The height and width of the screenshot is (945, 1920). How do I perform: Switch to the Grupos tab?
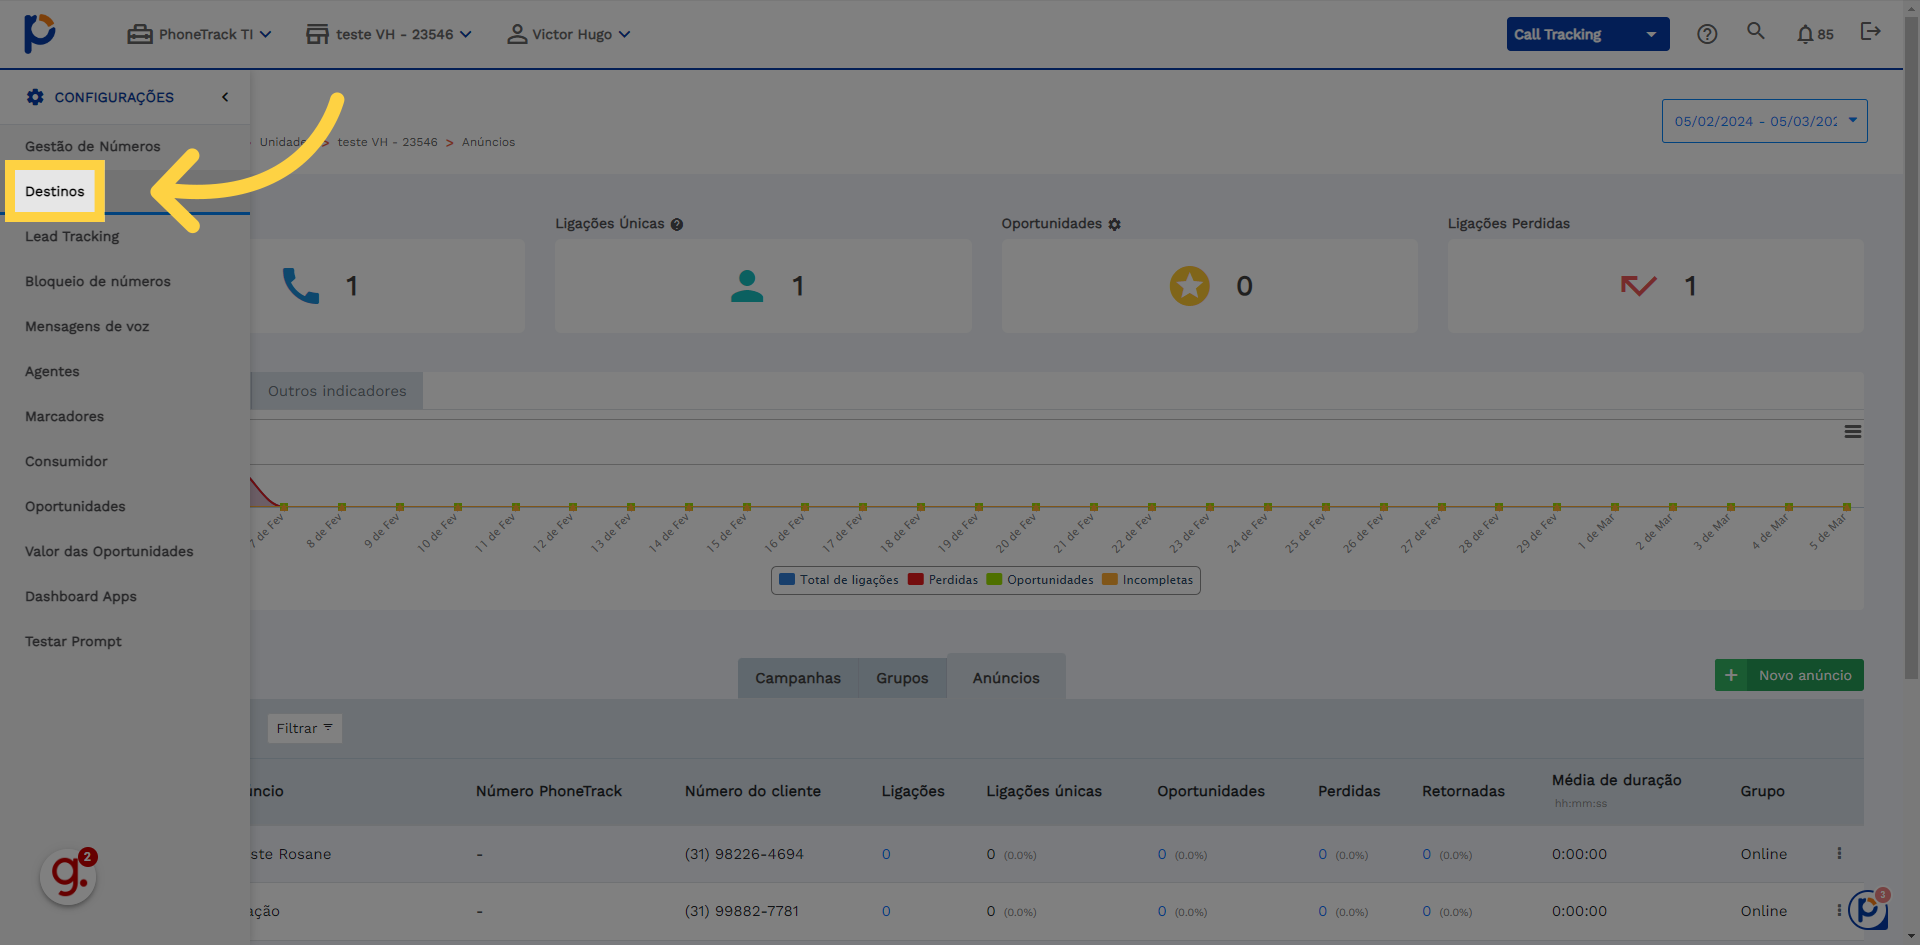(902, 678)
